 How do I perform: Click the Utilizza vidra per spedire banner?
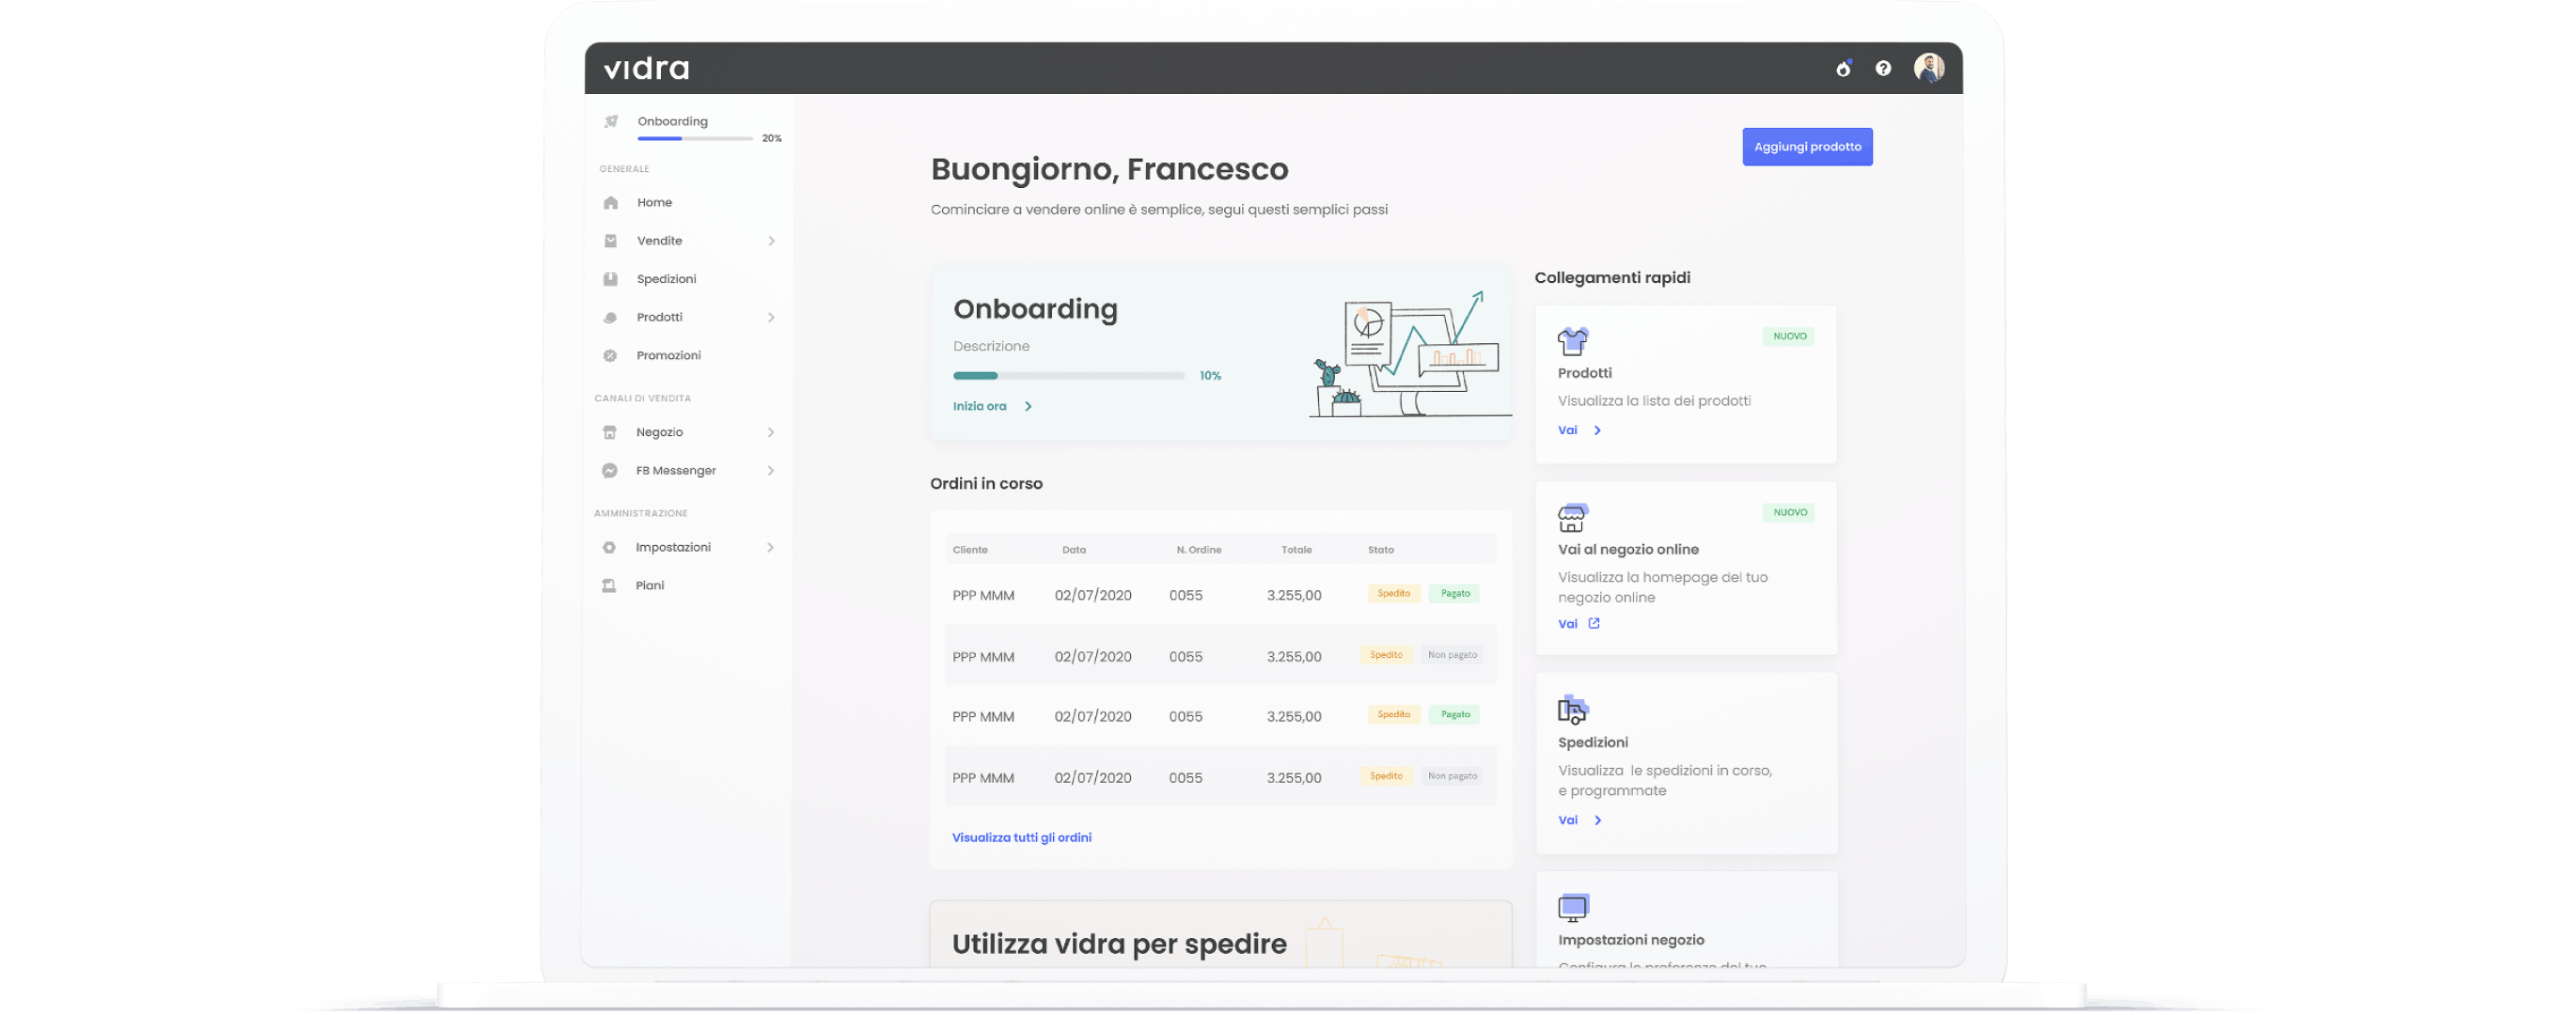pyautogui.click(x=1220, y=934)
